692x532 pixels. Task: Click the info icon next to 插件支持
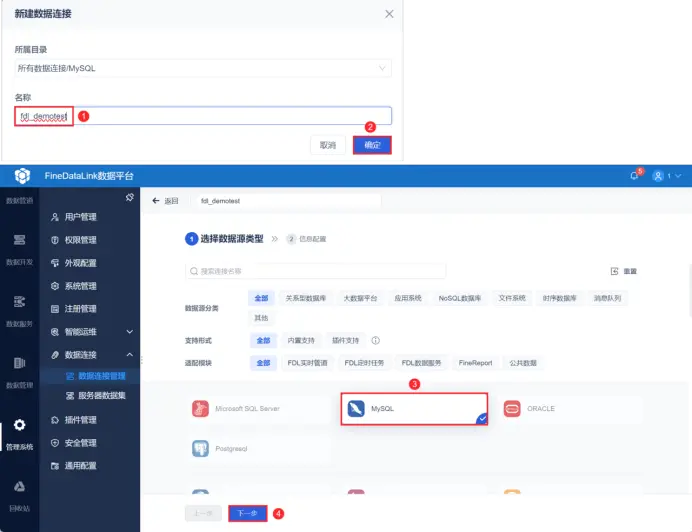pos(376,340)
